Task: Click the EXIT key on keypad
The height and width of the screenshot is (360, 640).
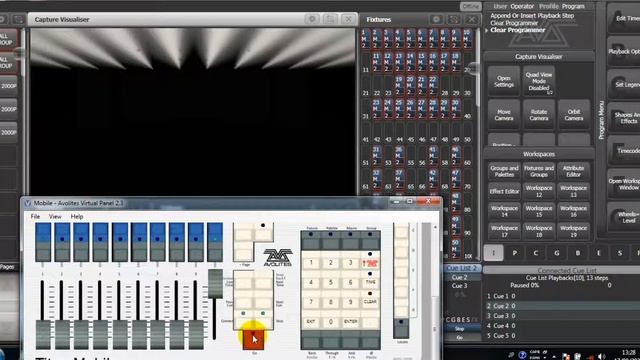Action: click(x=311, y=322)
